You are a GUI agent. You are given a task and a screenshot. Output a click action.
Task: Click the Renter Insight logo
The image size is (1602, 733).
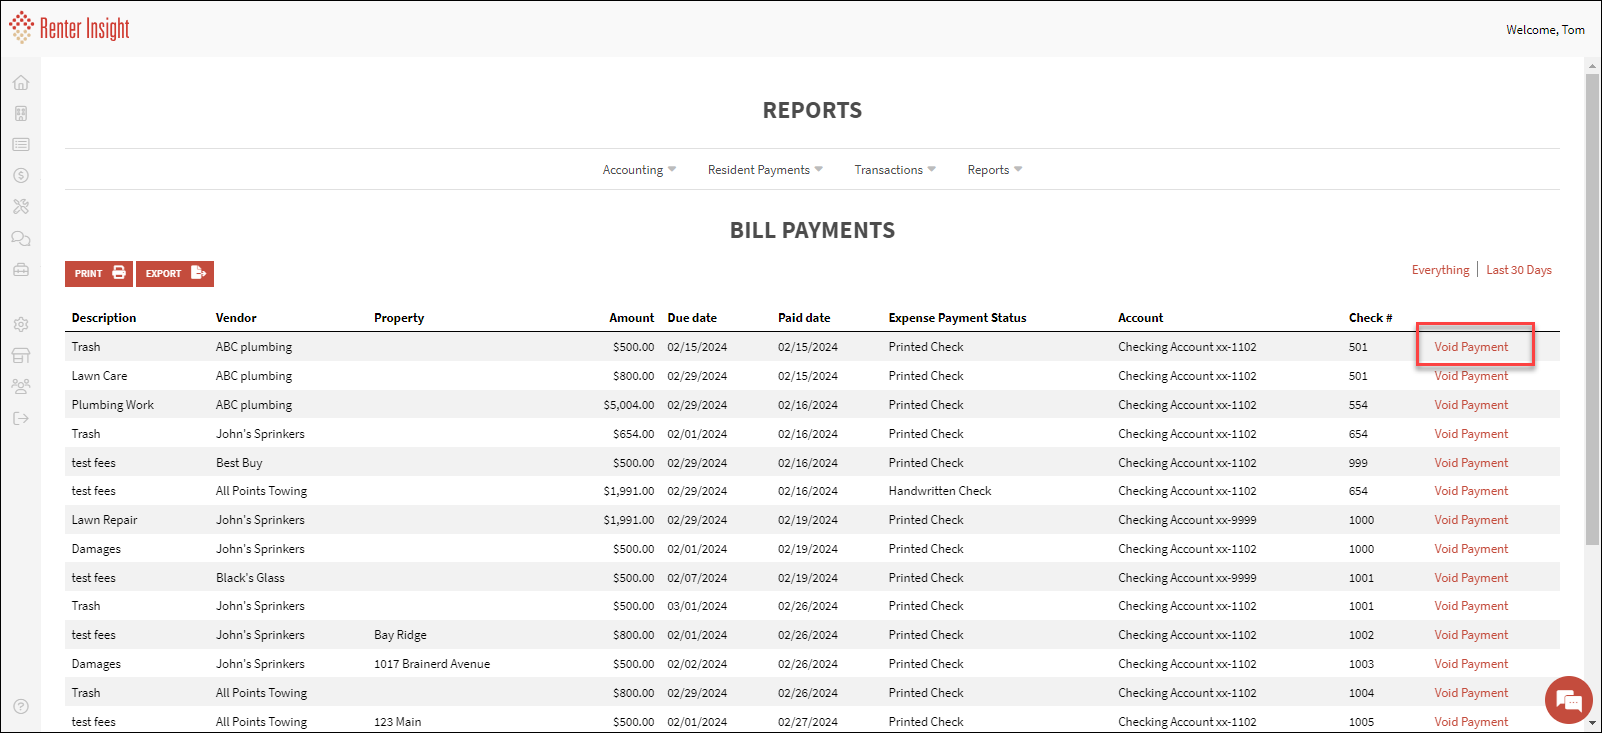(70, 28)
